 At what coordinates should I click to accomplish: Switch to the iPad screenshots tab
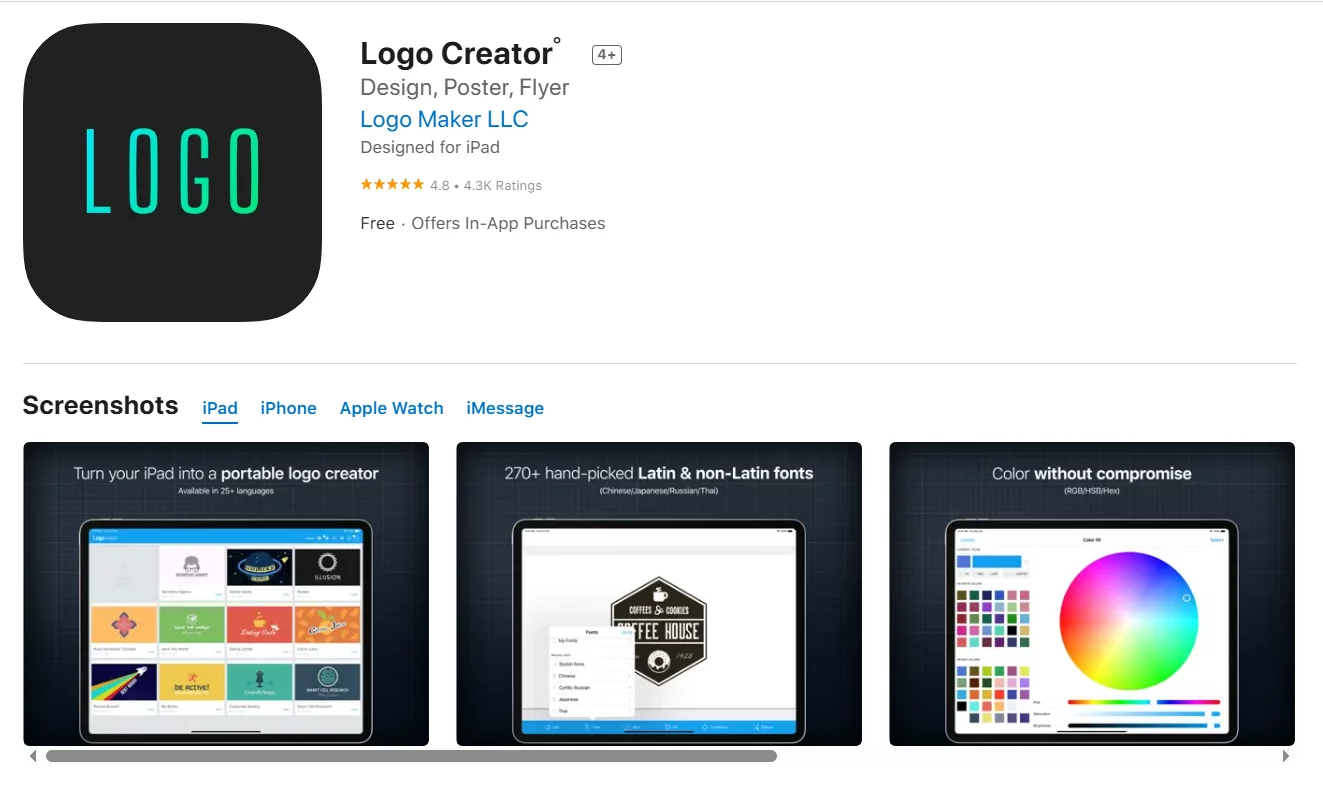pos(220,408)
